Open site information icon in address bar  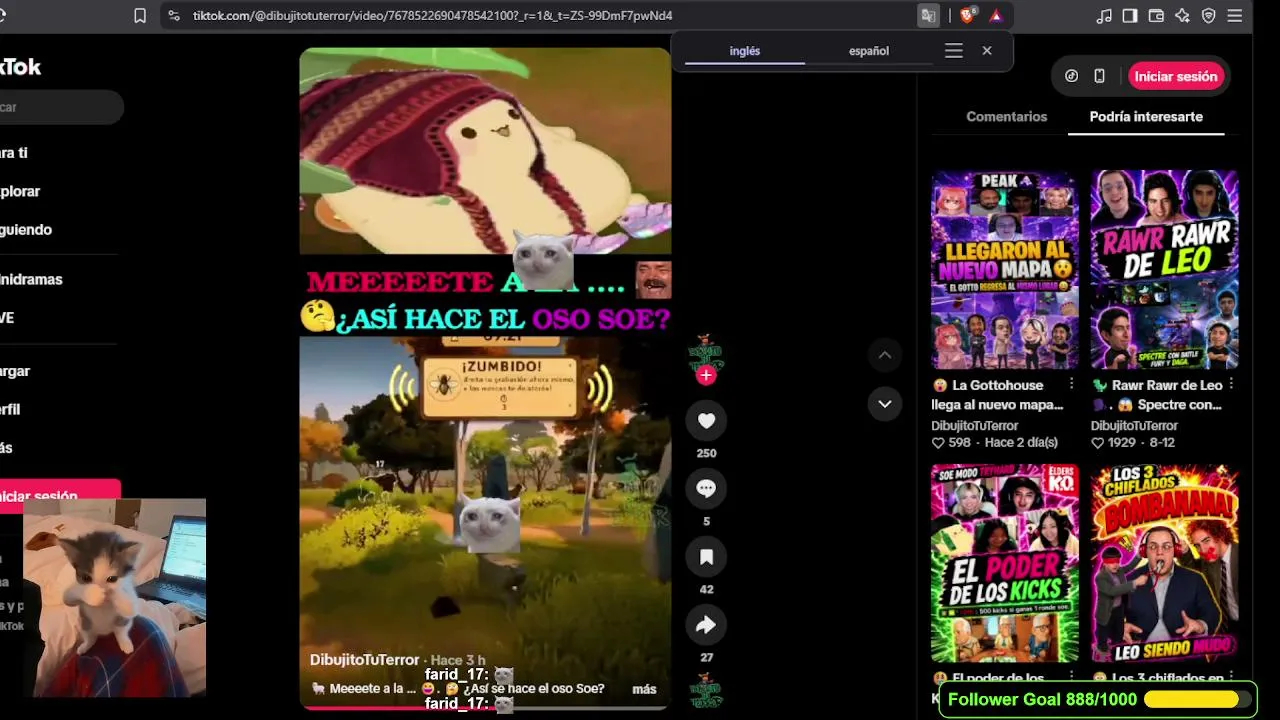(x=174, y=16)
